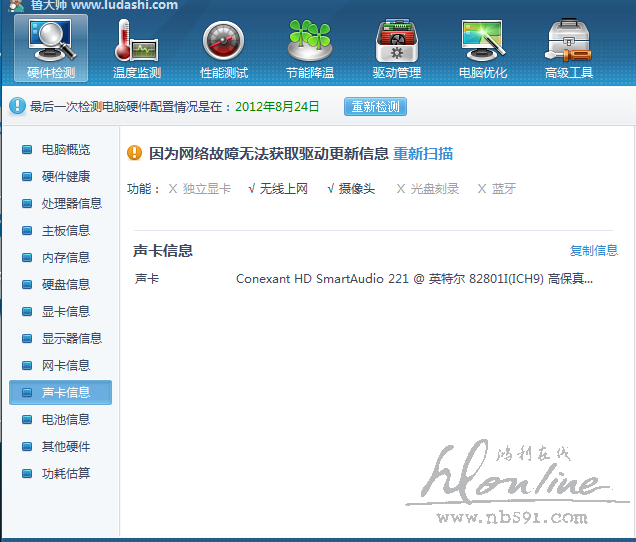Open the 硬件检测 hardware detection icon

51,47
